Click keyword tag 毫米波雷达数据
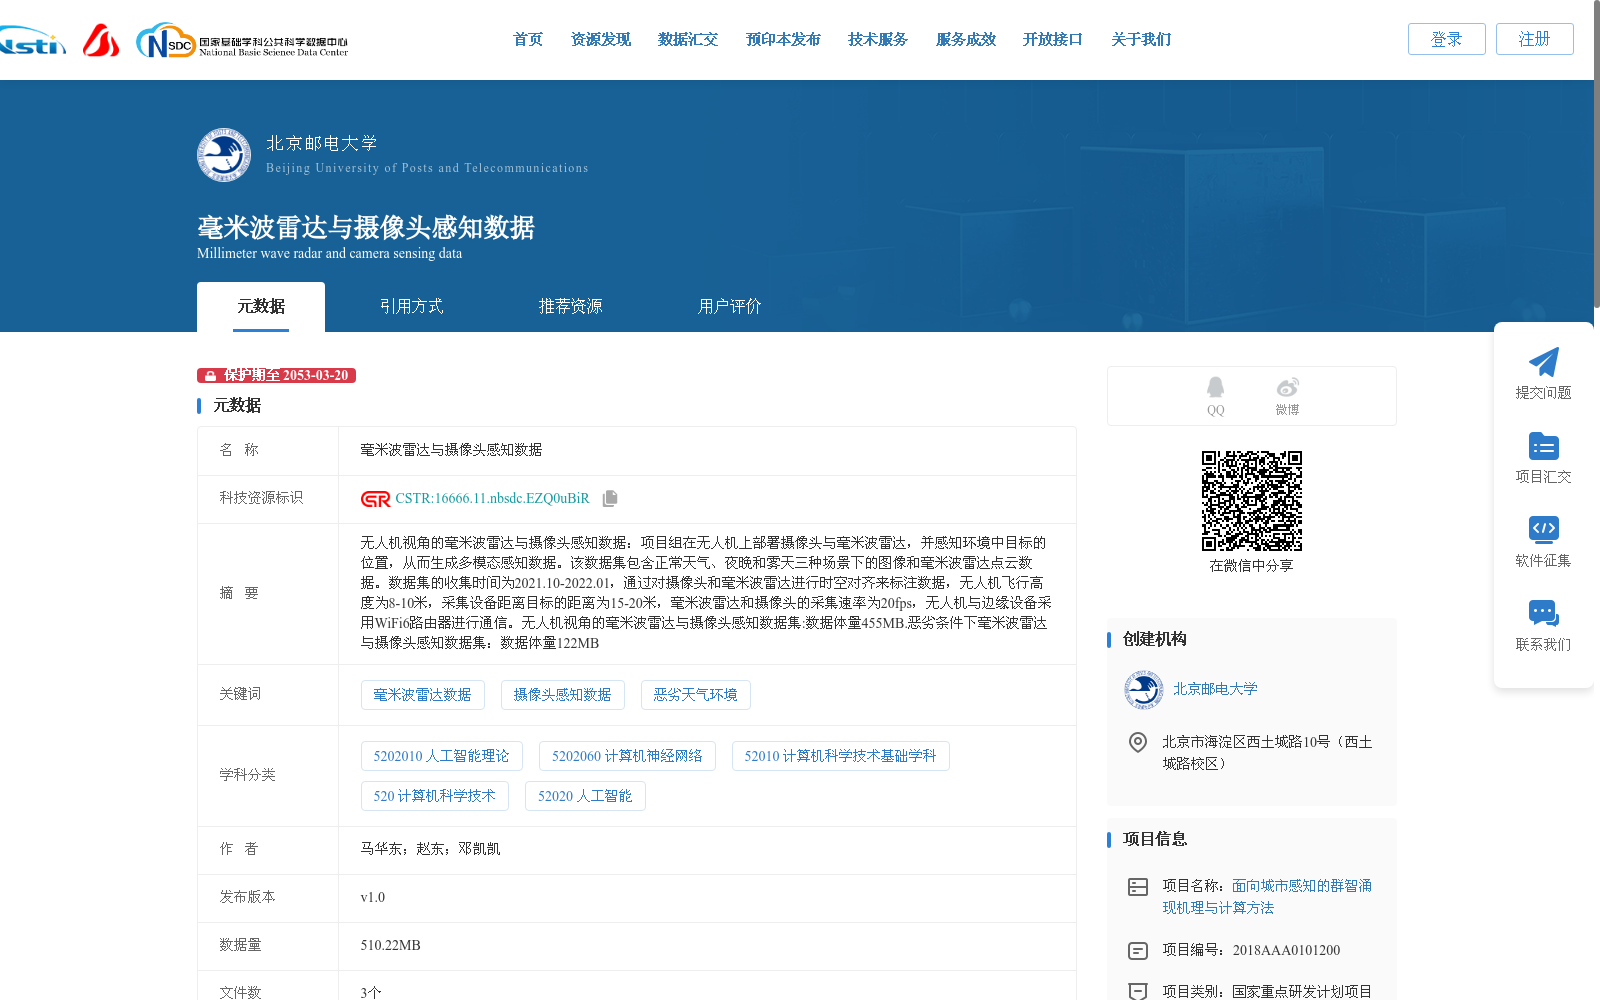The image size is (1600, 1000). tap(423, 695)
